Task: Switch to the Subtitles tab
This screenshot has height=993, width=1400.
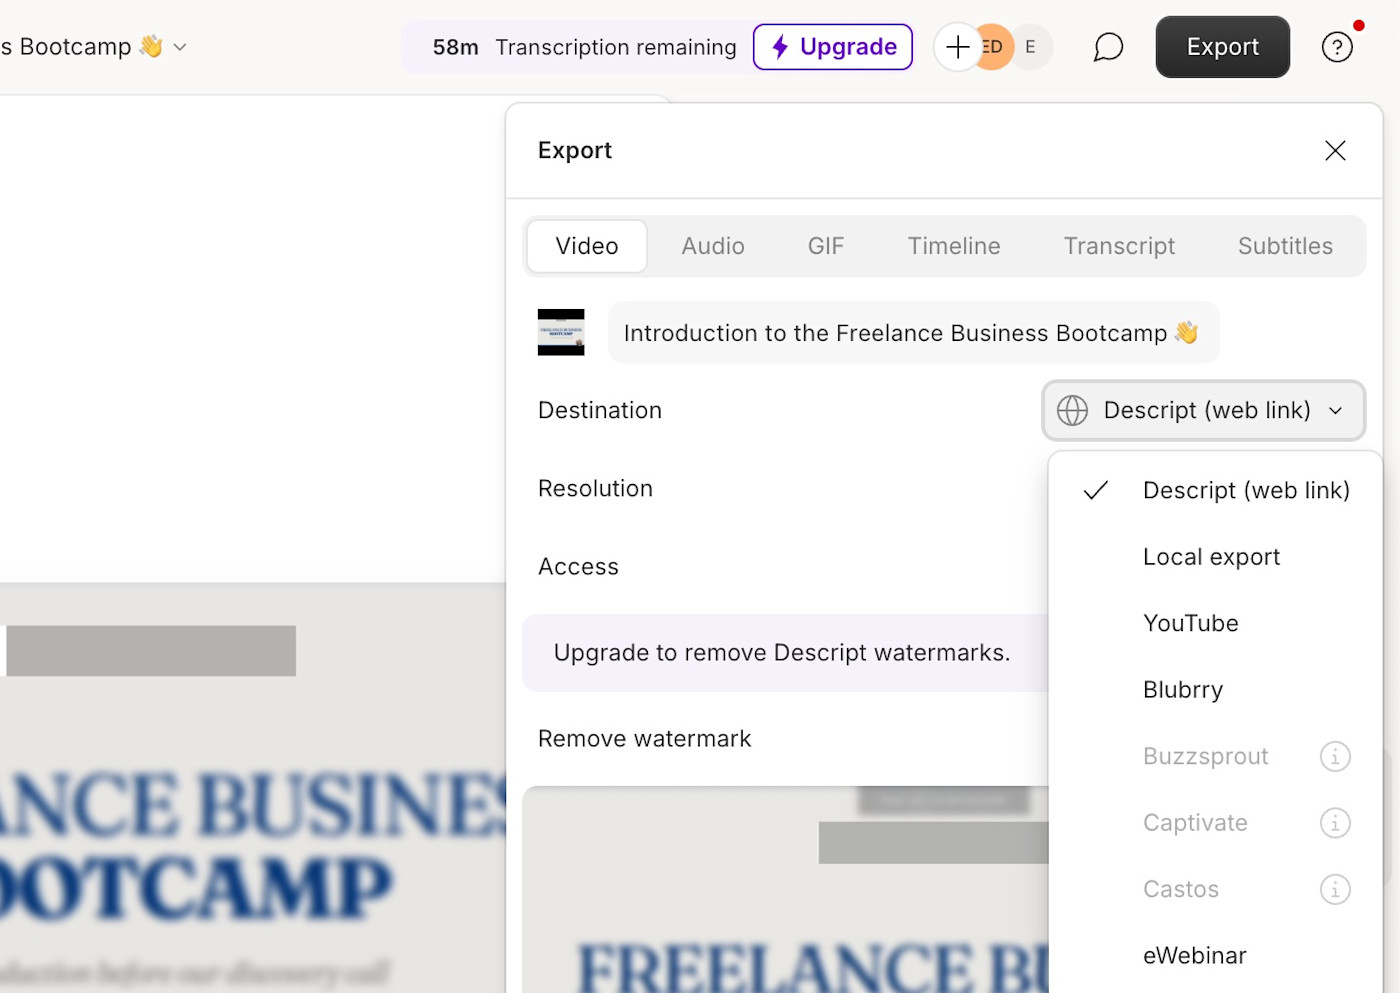Action: click(1285, 246)
